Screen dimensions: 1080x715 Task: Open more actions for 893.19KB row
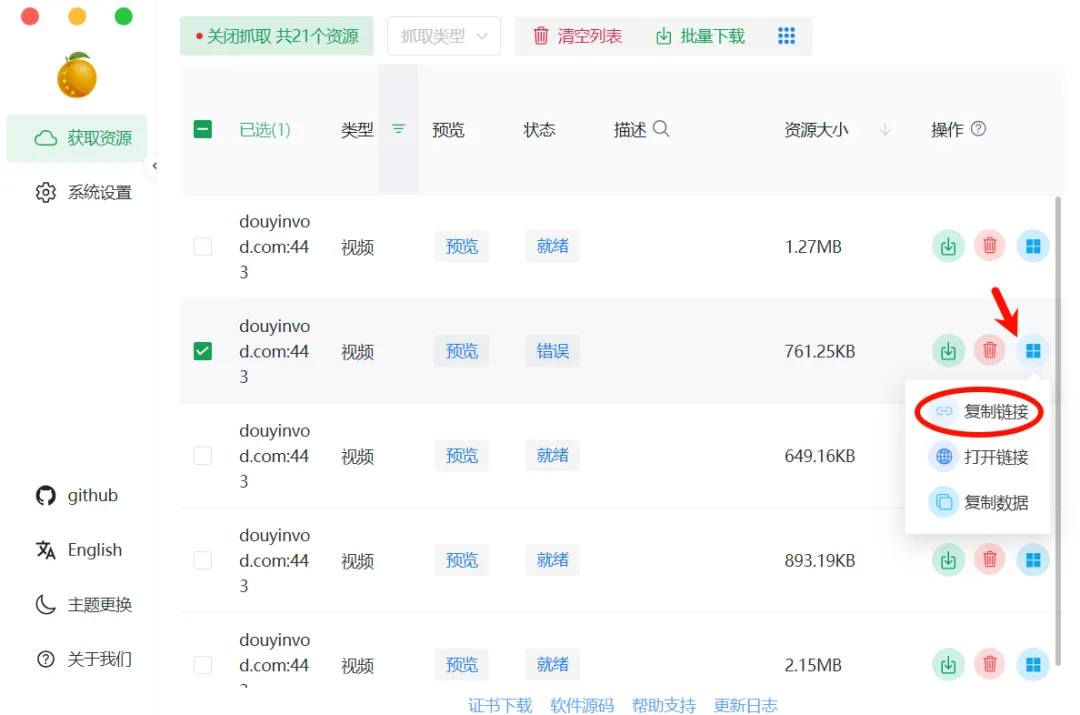point(1033,561)
